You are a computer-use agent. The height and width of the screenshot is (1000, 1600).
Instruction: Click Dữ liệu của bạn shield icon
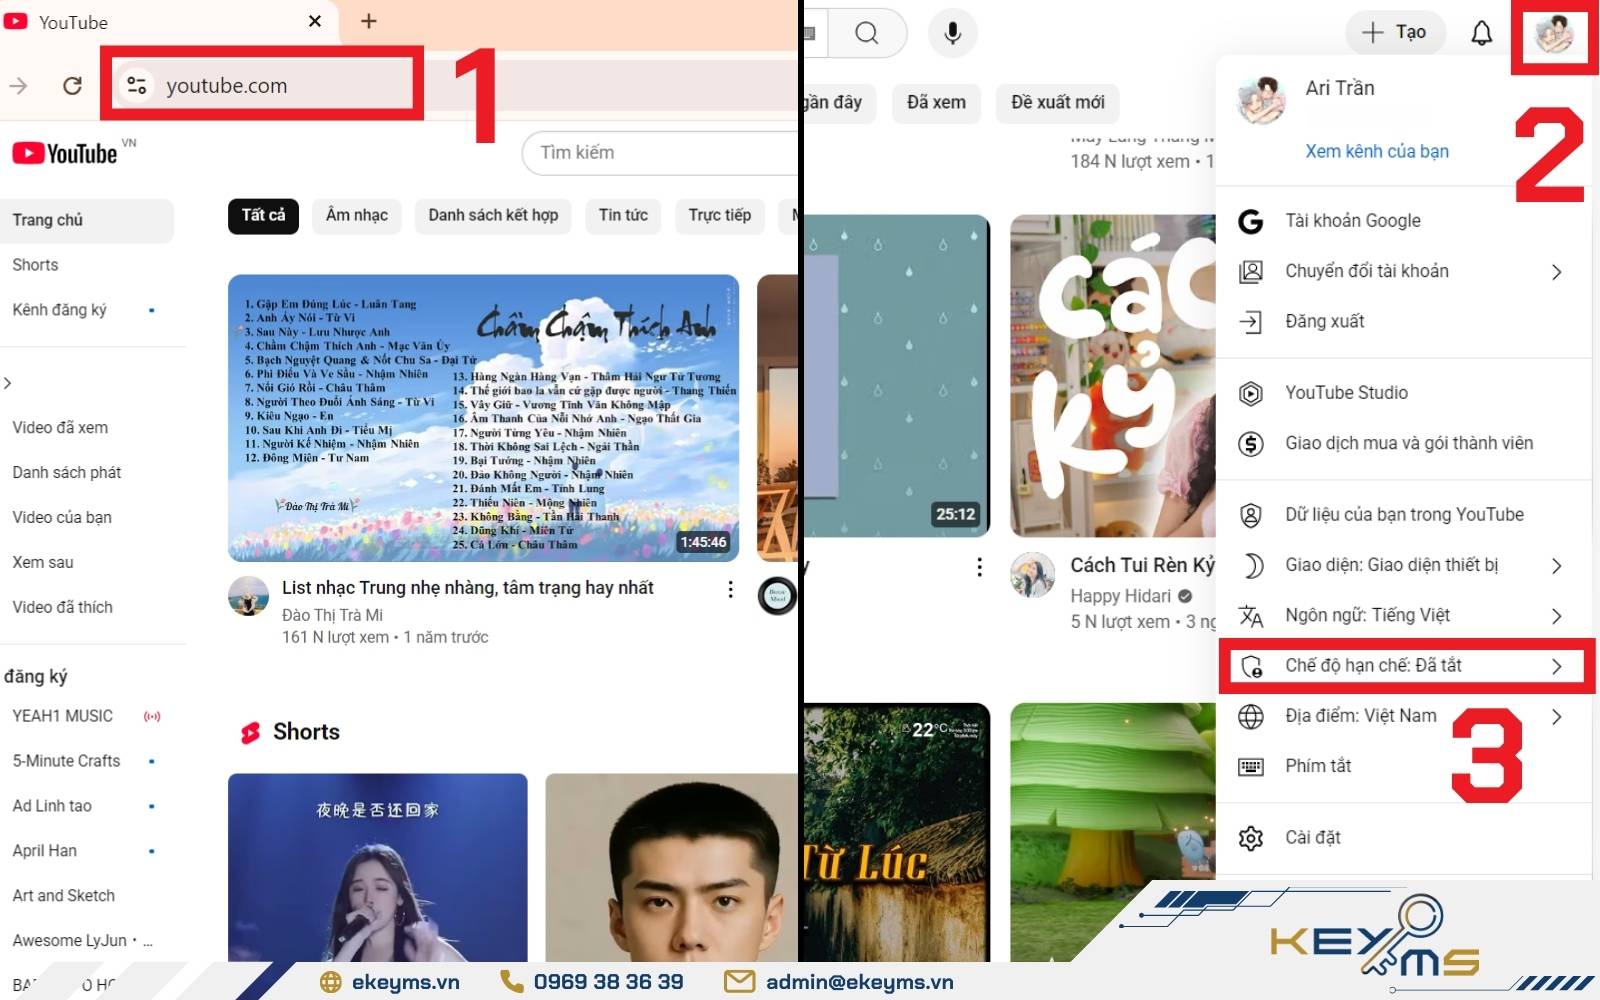[1250, 515]
